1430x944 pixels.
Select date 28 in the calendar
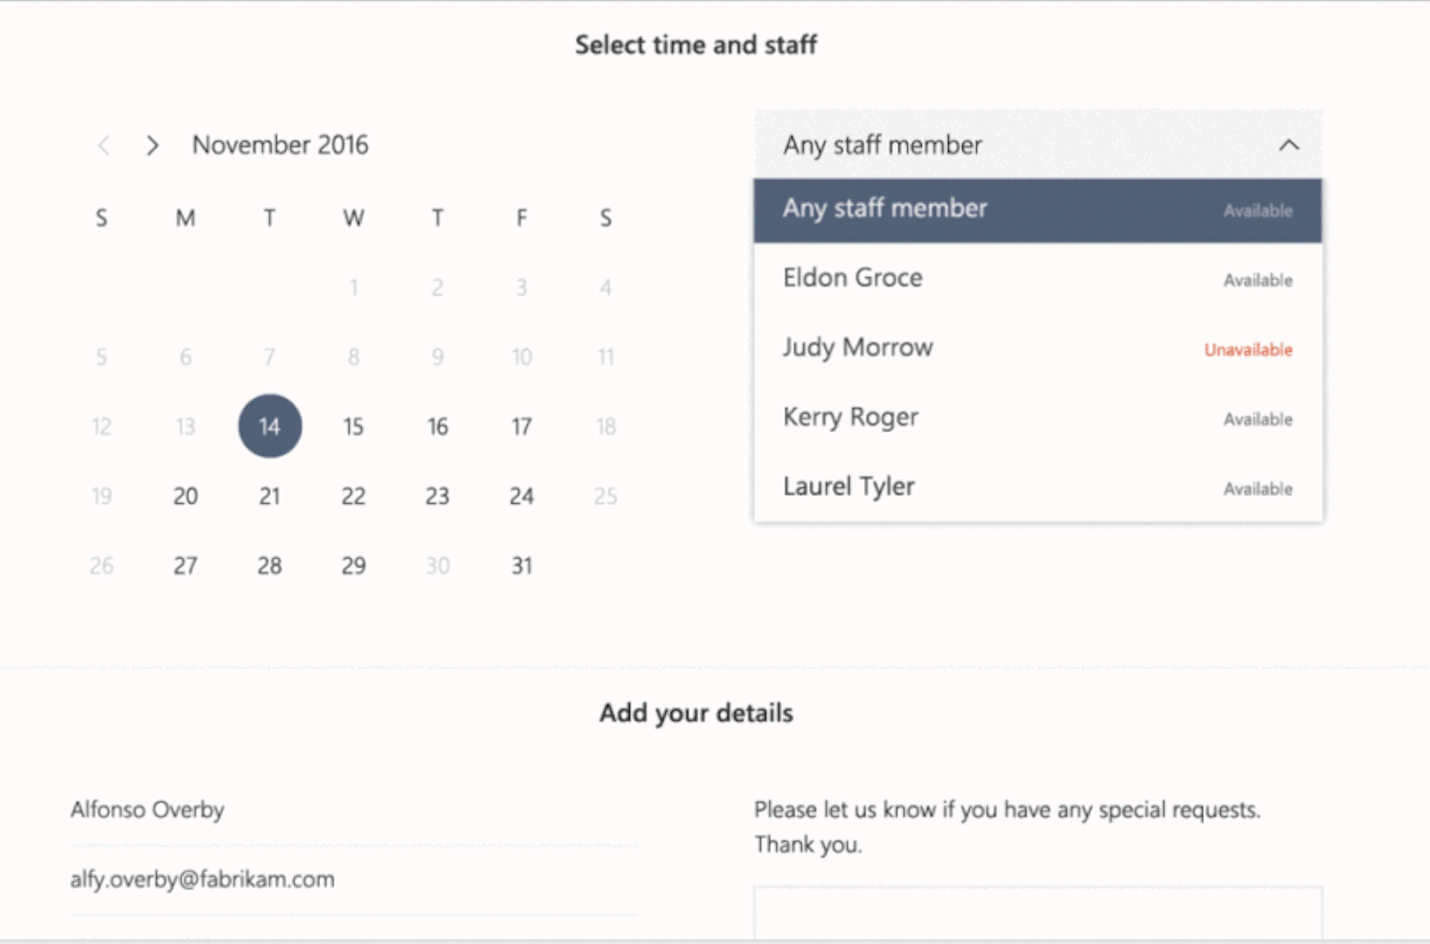[270, 566]
